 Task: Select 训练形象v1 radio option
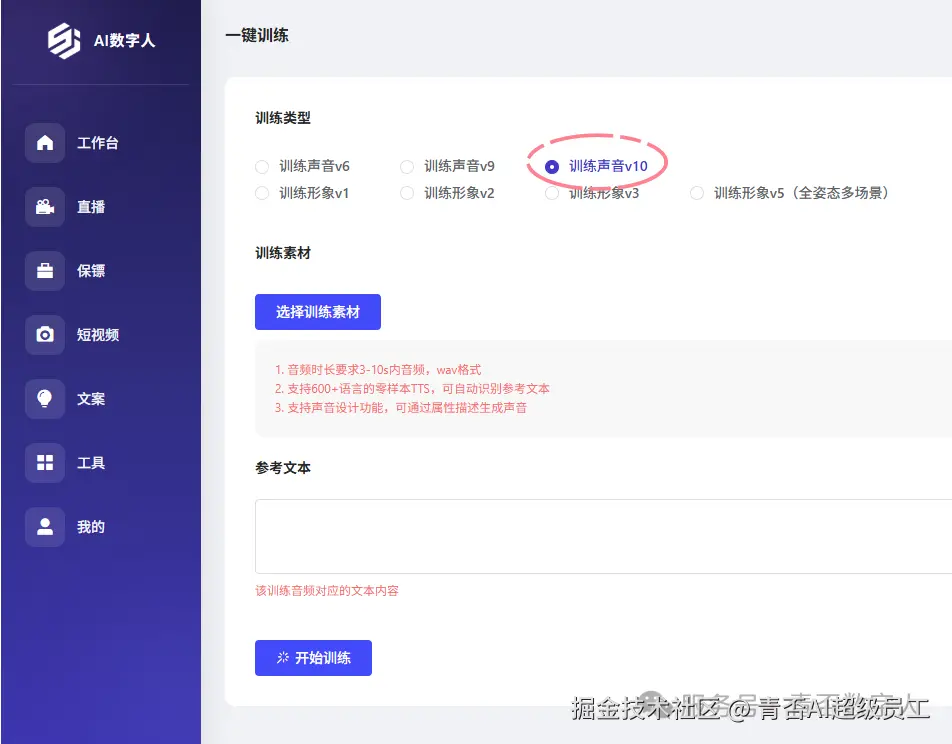tap(262, 193)
